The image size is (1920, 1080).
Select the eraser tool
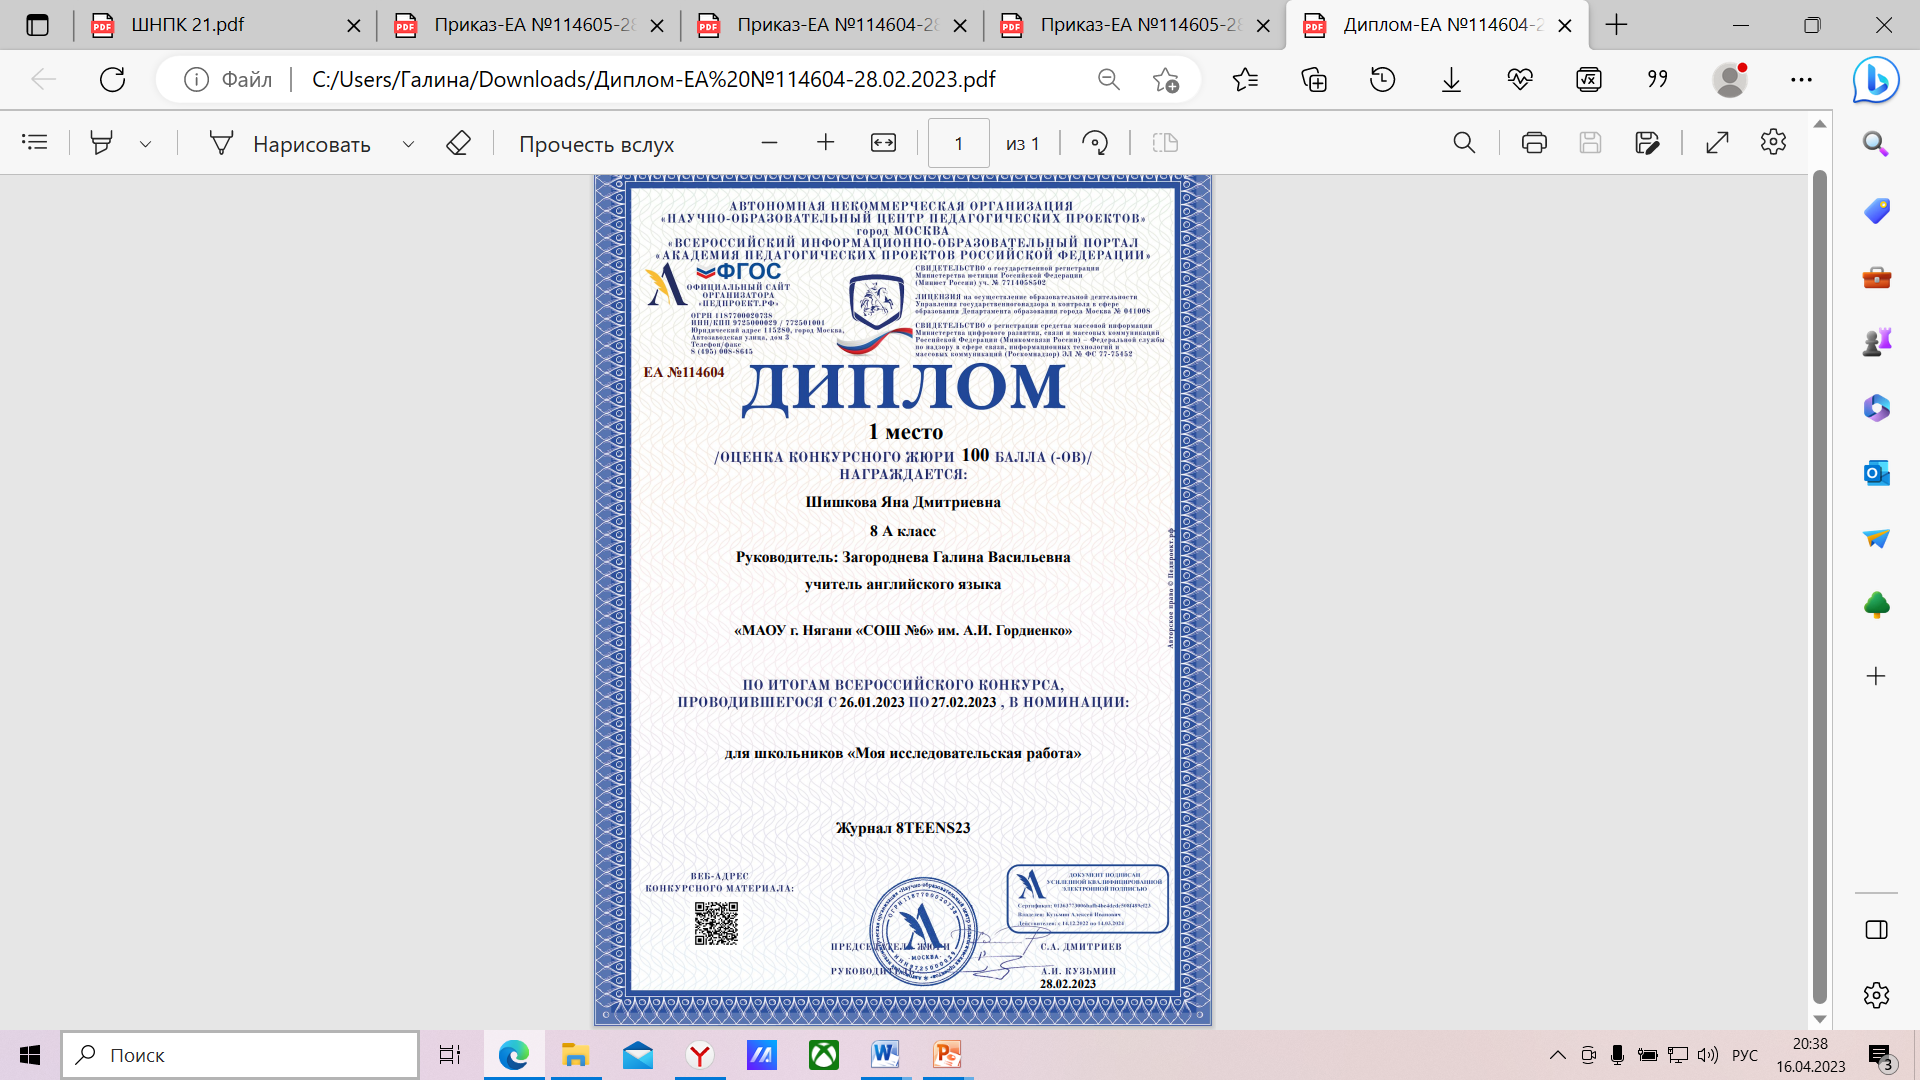458,143
